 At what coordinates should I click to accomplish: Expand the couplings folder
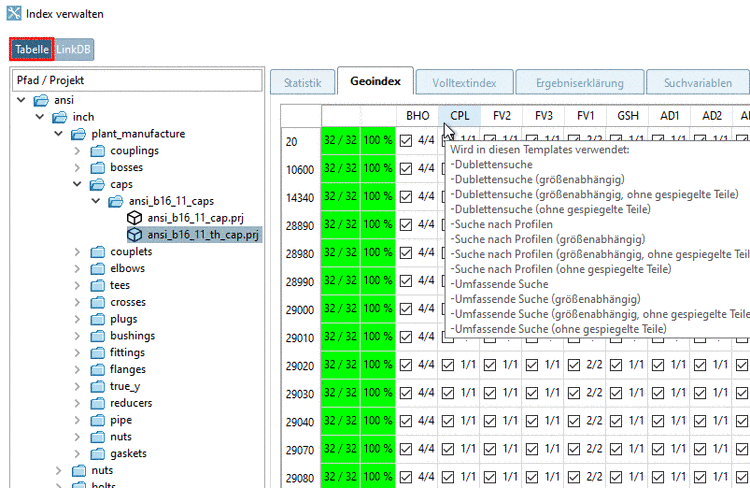point(77,151)
